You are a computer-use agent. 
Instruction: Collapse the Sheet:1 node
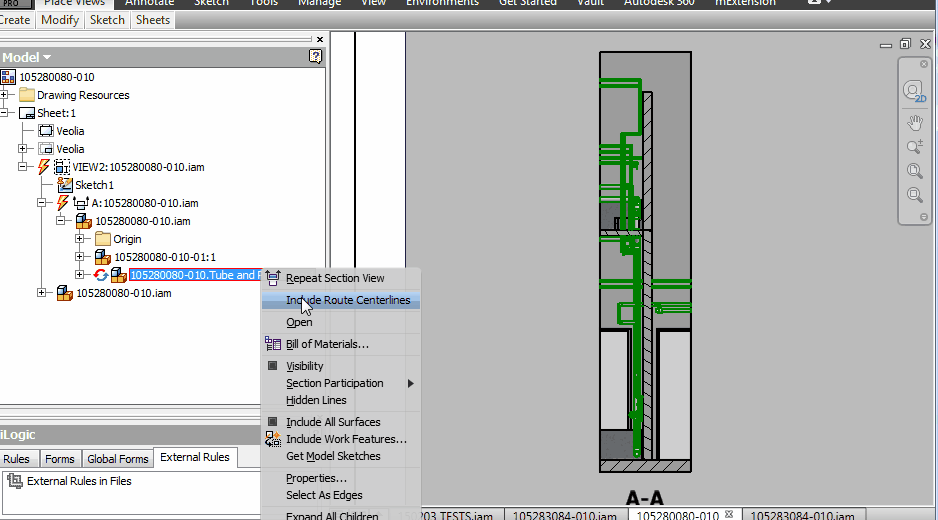click(4, 112)
